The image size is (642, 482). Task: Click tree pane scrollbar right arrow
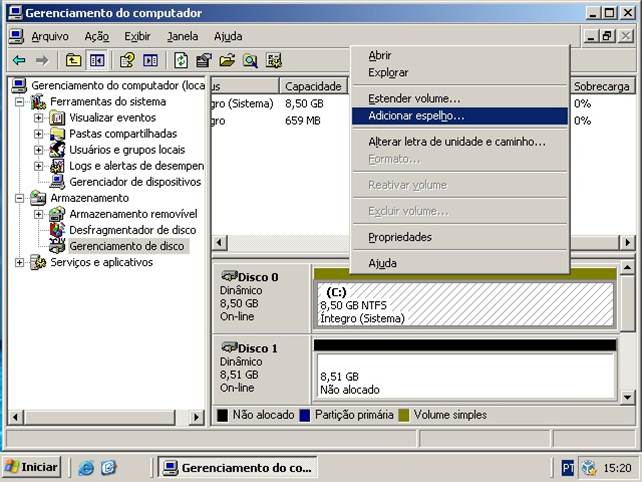197,417
